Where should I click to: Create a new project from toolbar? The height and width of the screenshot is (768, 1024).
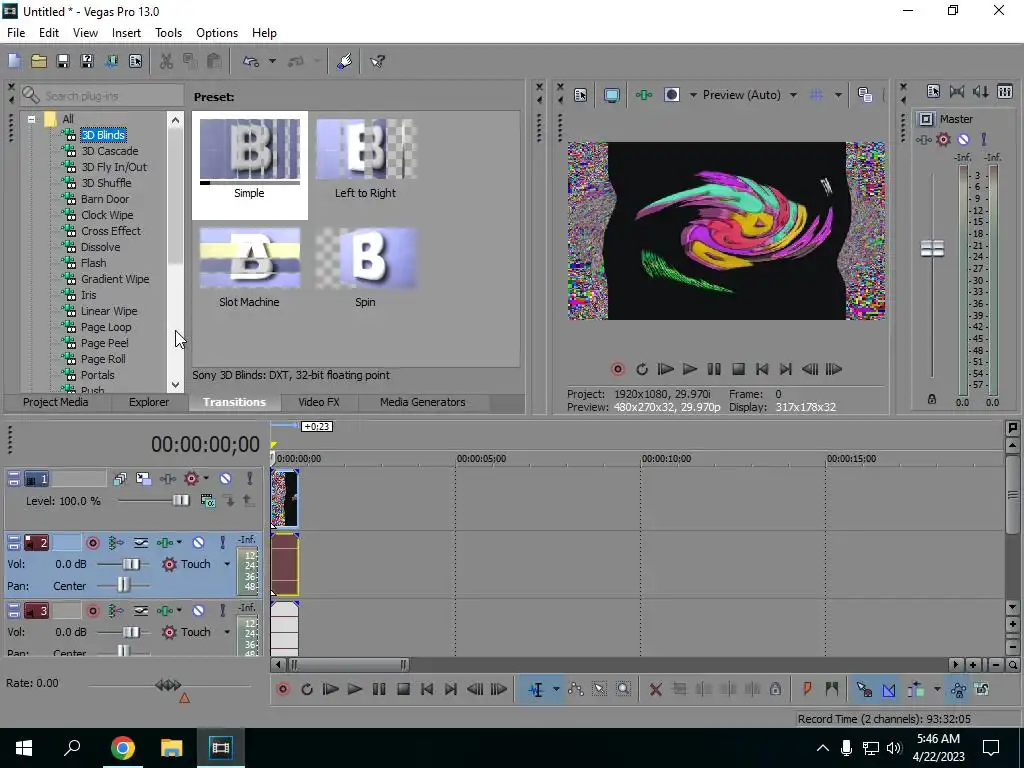click(14, 61)
